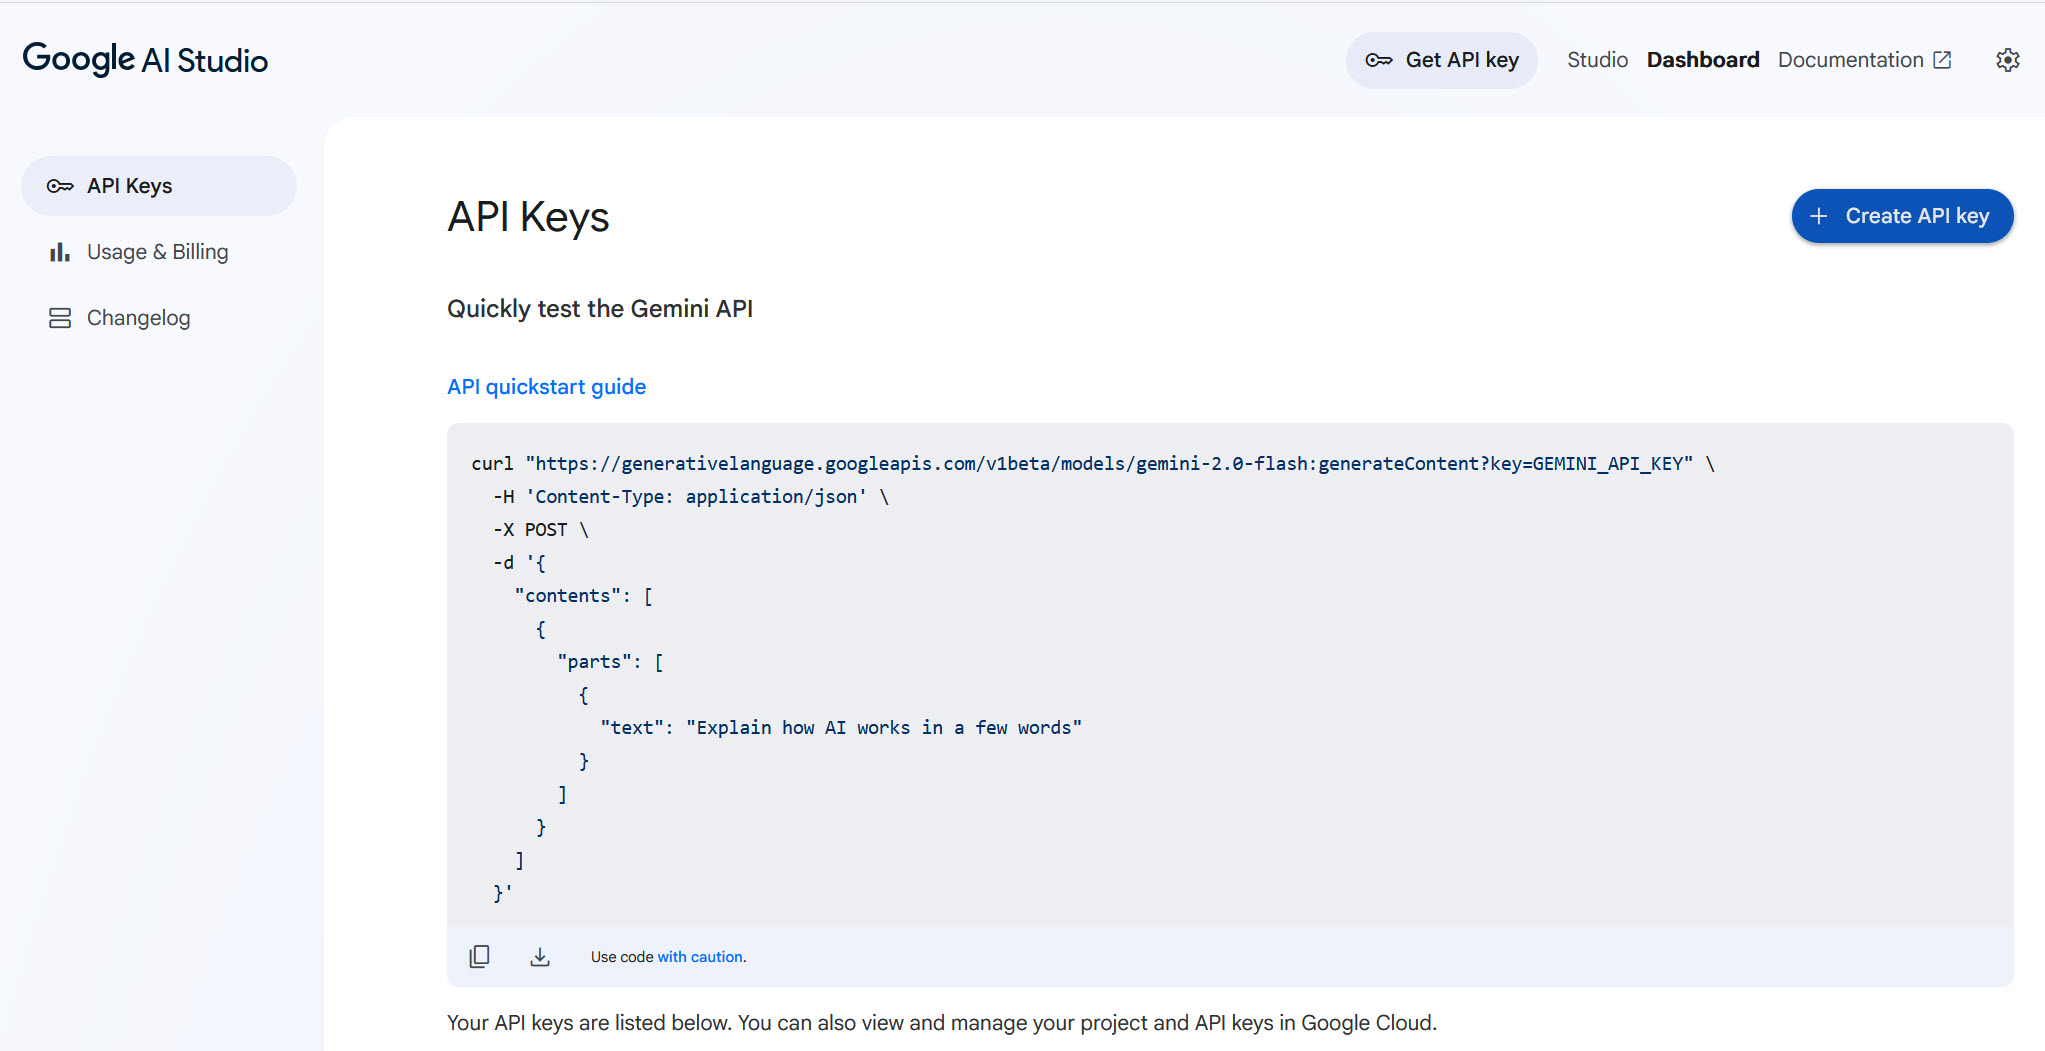Screen dimensions: 2045x1051
Task: Navigate to Usage & Billing
Action: tap(157, 251)
